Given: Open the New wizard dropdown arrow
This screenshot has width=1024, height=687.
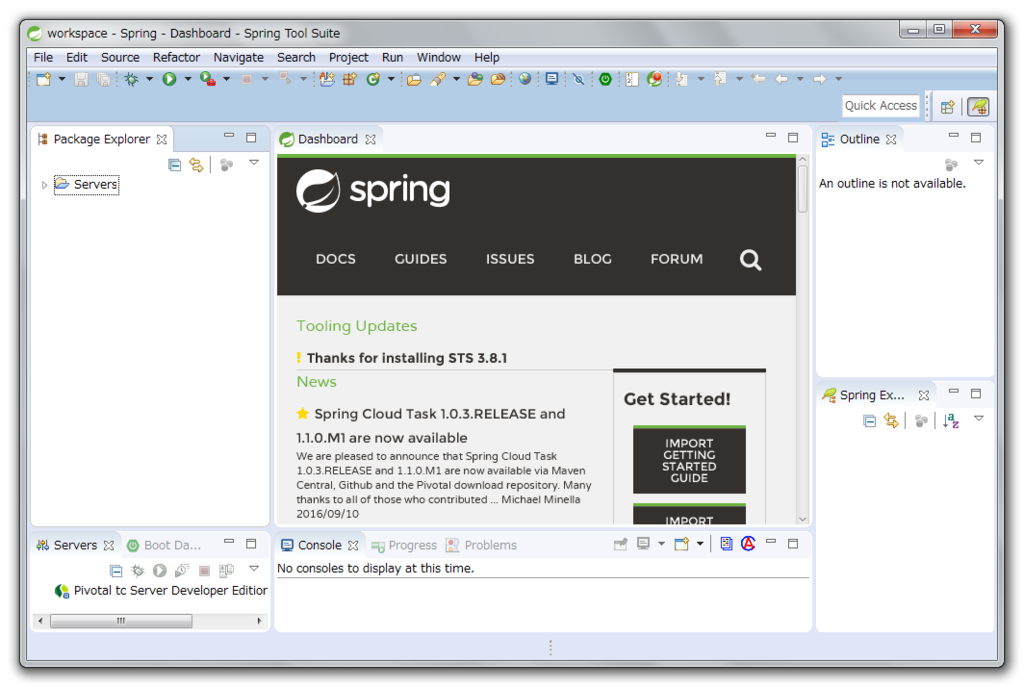Looking at the screenshot, I should [x=62, y=79].
